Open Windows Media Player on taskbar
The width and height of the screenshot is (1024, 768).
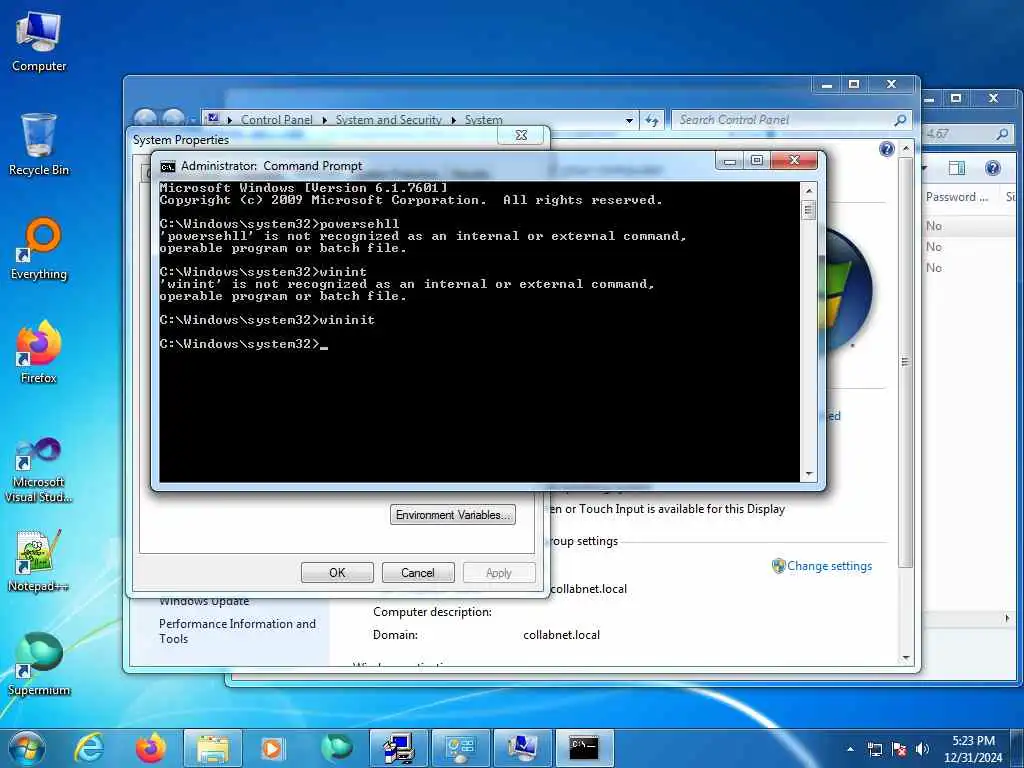[273, 748]
